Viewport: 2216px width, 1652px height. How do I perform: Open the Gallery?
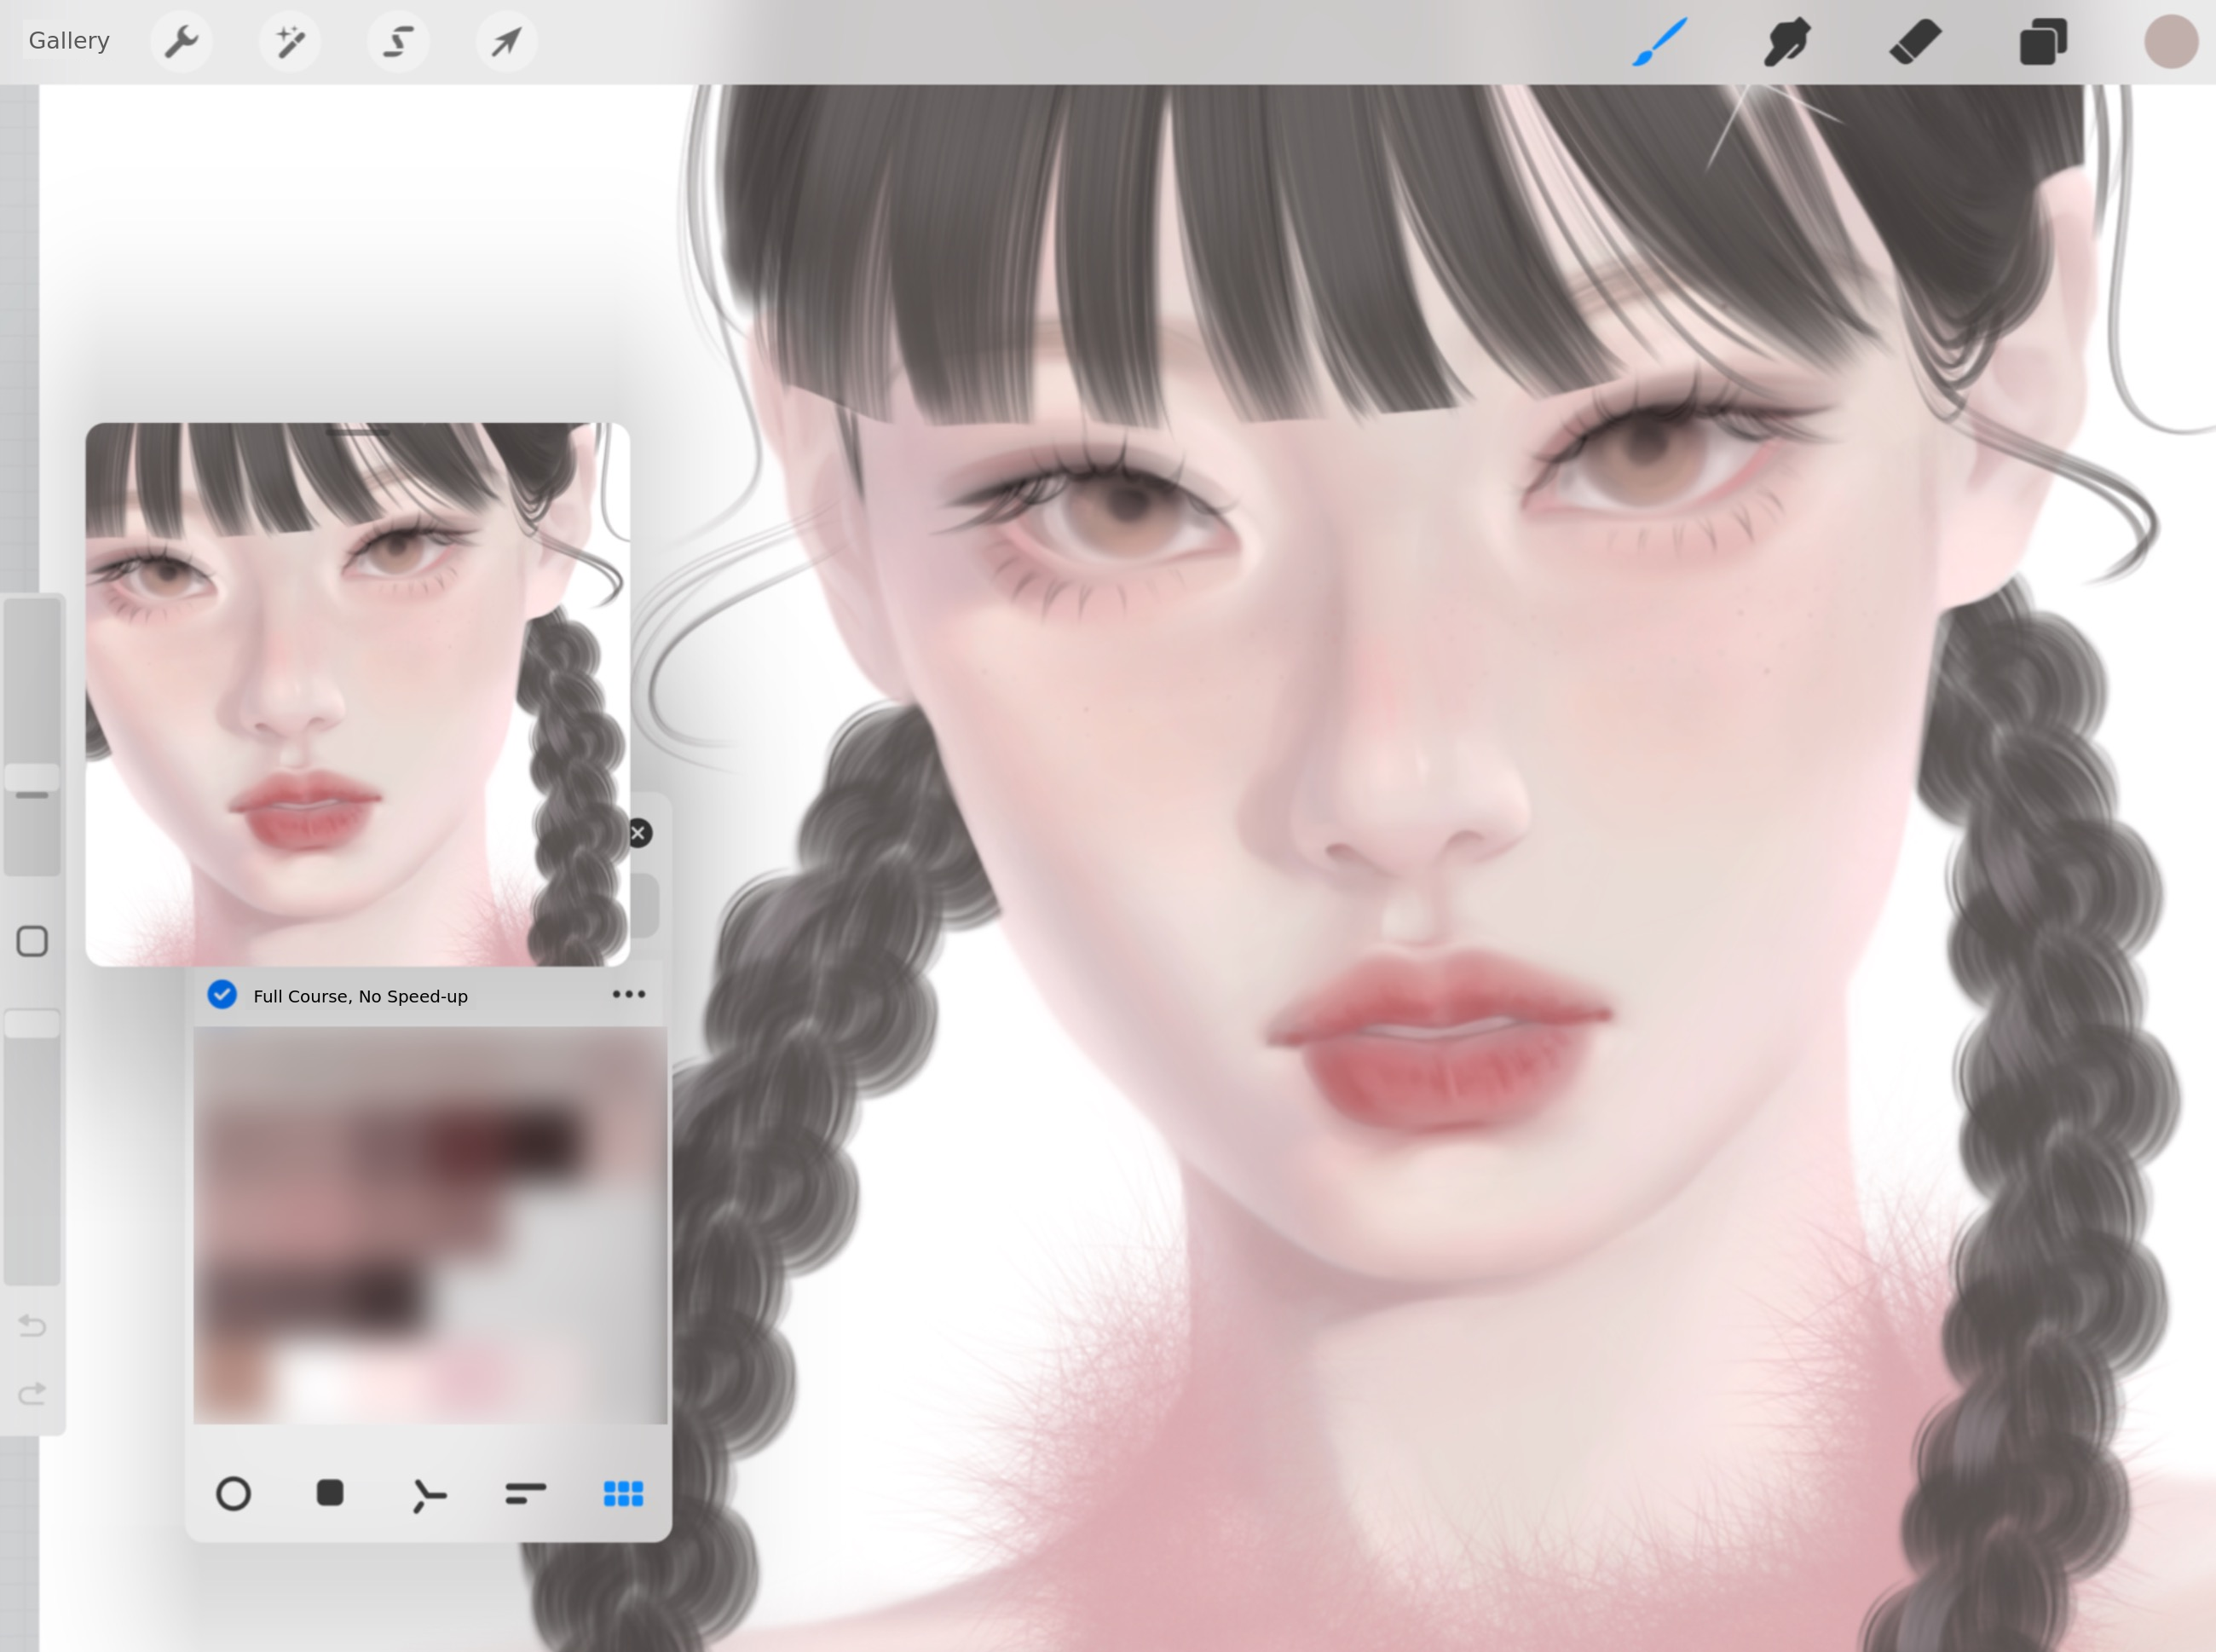tap(69, 41)
